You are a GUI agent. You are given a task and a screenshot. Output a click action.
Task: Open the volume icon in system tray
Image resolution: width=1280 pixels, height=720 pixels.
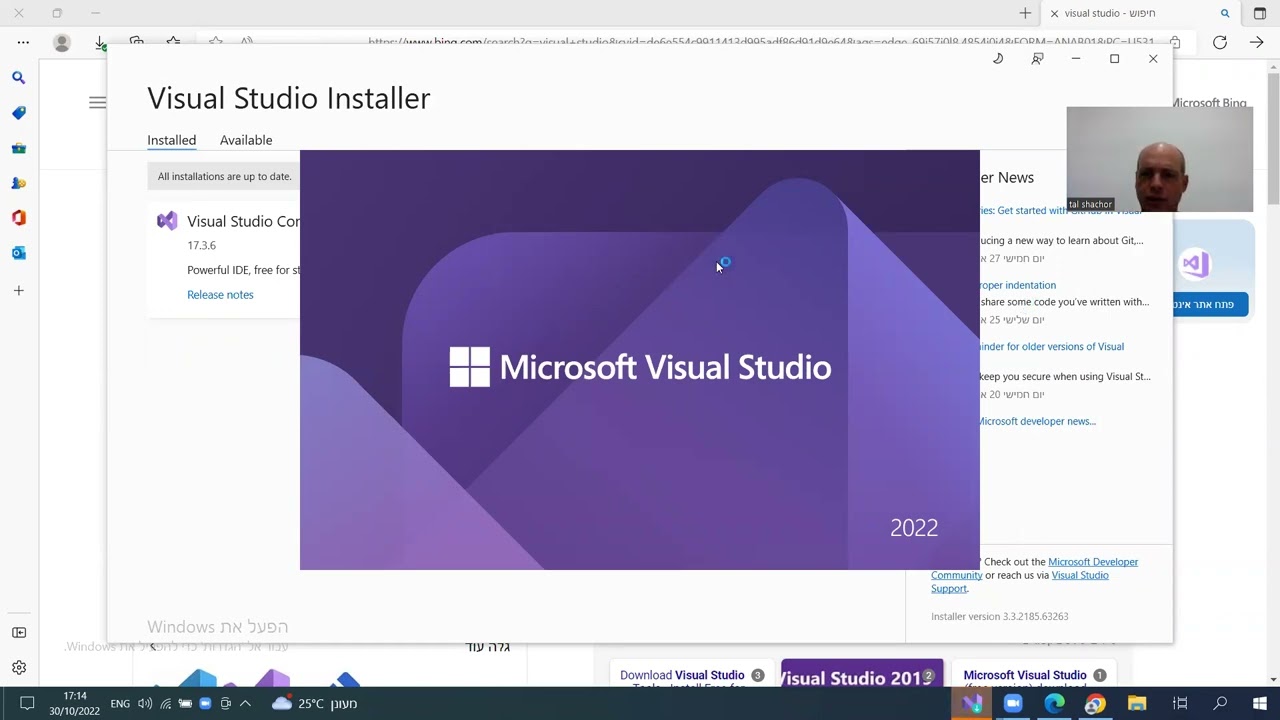pyautogui.click(x=145, y=703)
